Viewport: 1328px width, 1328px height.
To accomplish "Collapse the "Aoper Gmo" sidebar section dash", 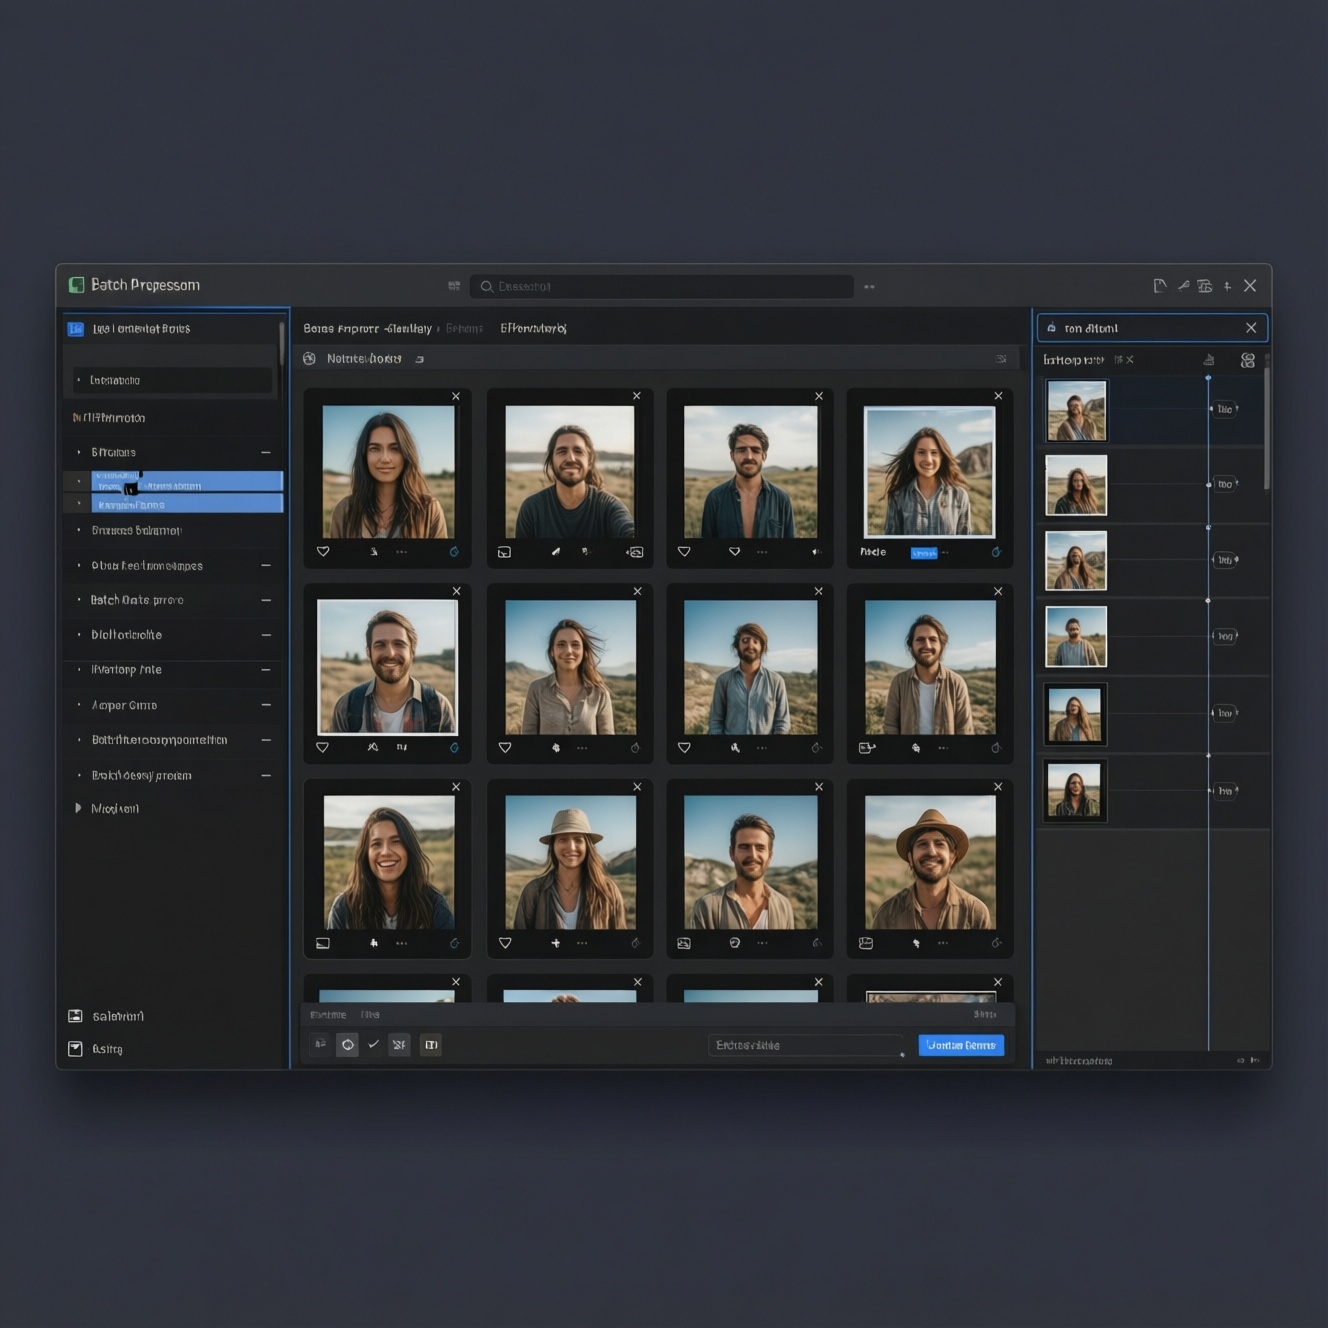I will point(266,705).
